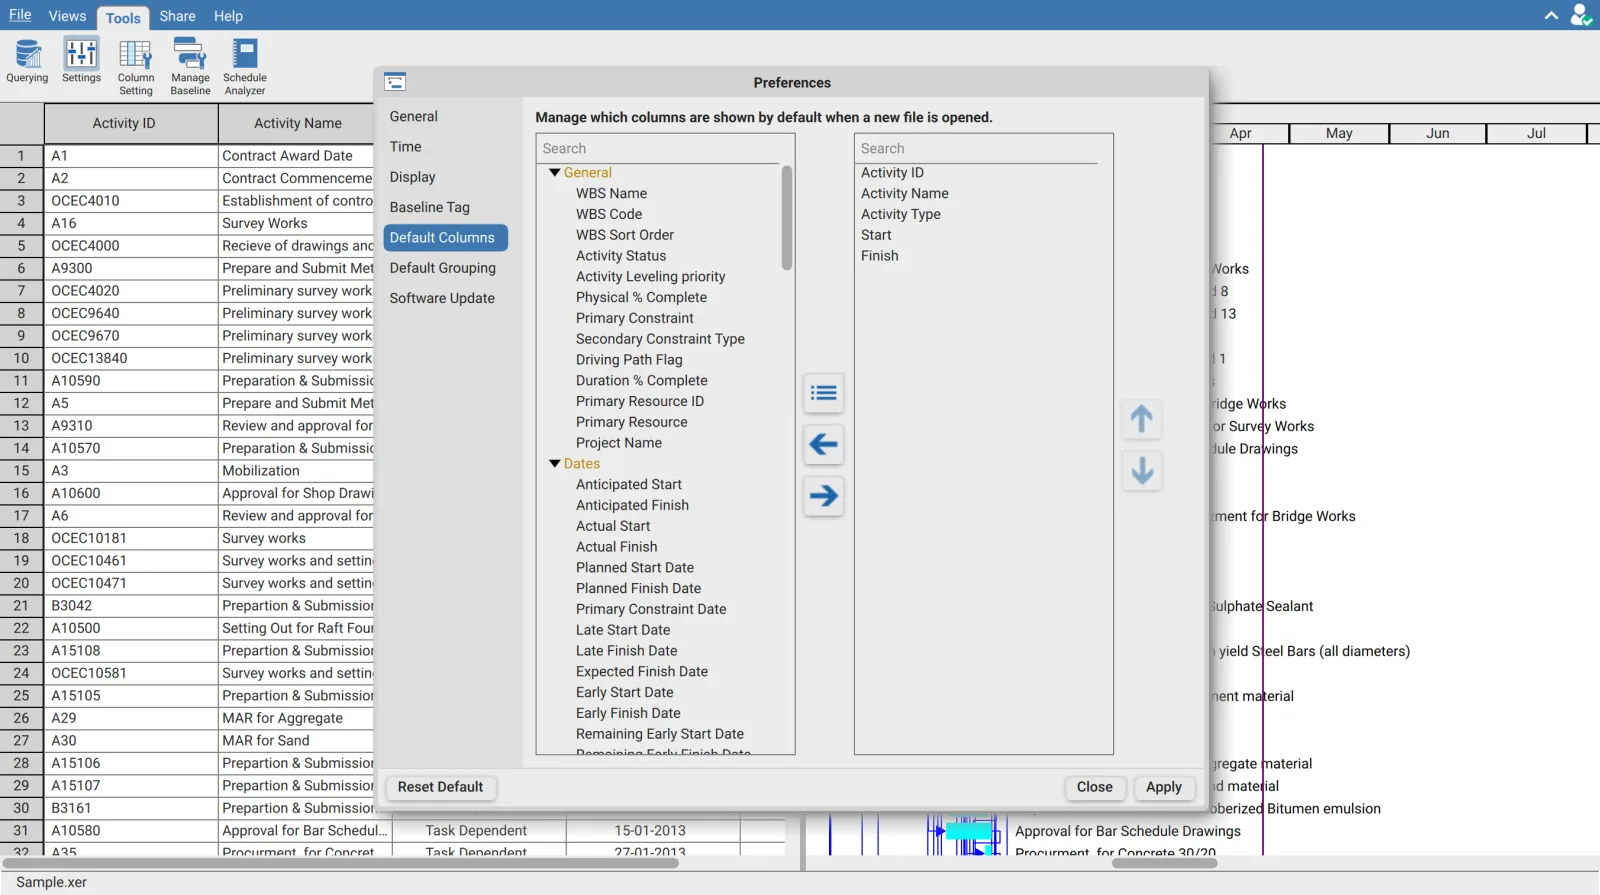This screenshot has height=895, width=1600.
Task: Open the Settings tool in ribbon
Action: tap(81, 61)
